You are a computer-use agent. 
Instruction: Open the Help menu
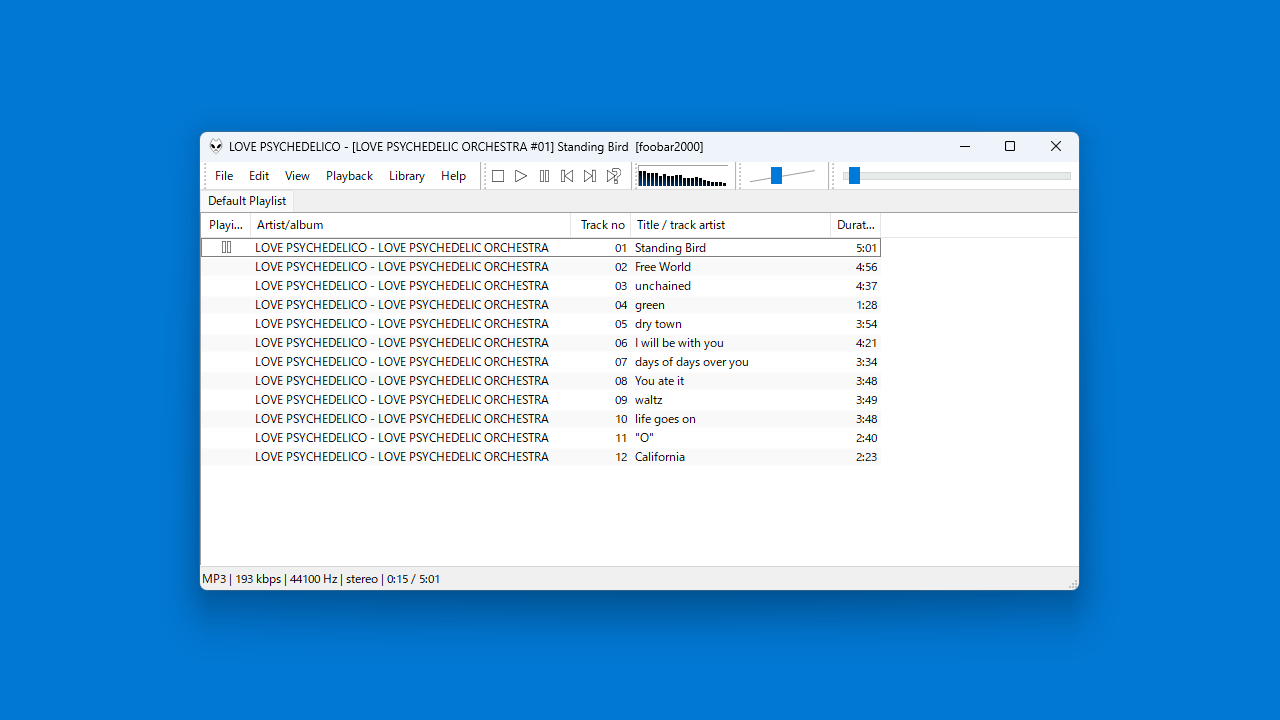pos(454,176)
